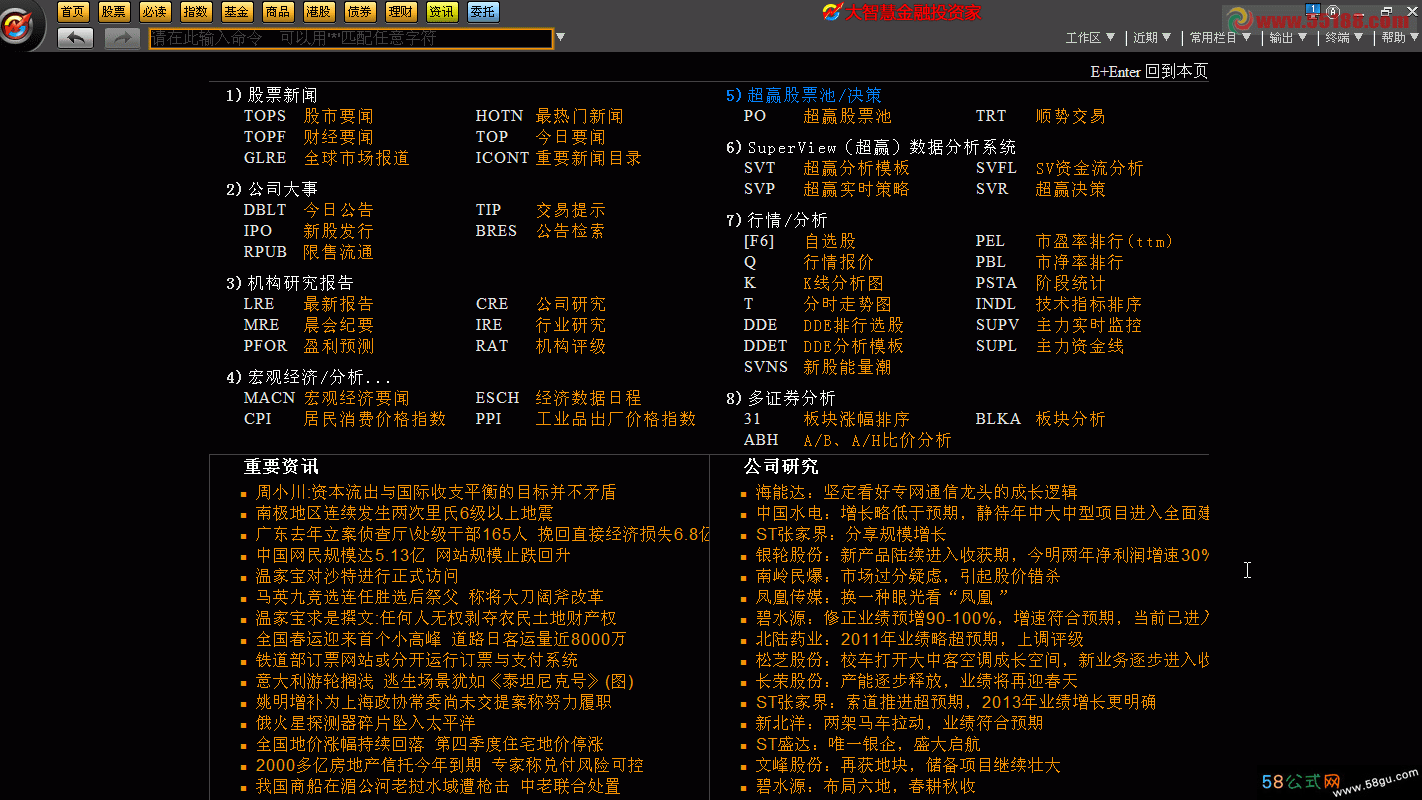Click the circled A icon in title bar

pos(1333,11)
